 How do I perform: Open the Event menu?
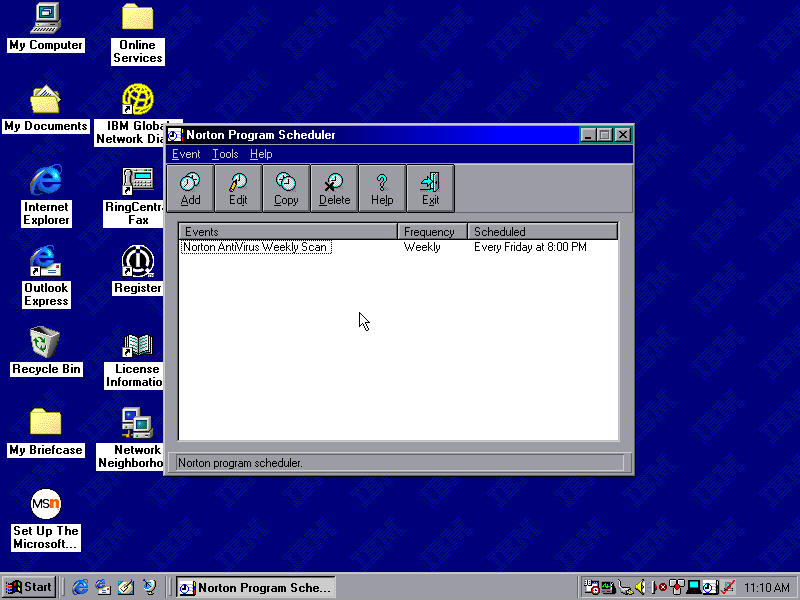click(x=186, y=154)
